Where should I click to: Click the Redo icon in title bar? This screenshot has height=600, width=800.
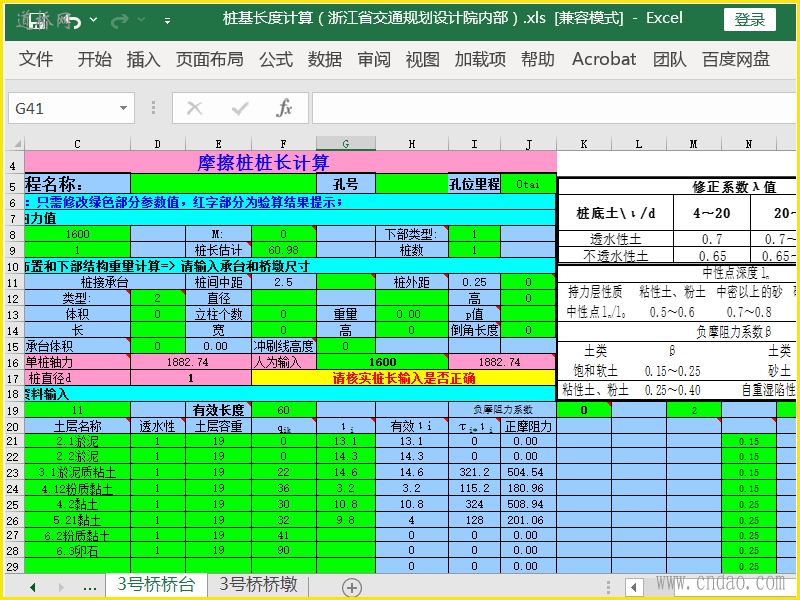(x=120, y=21)
